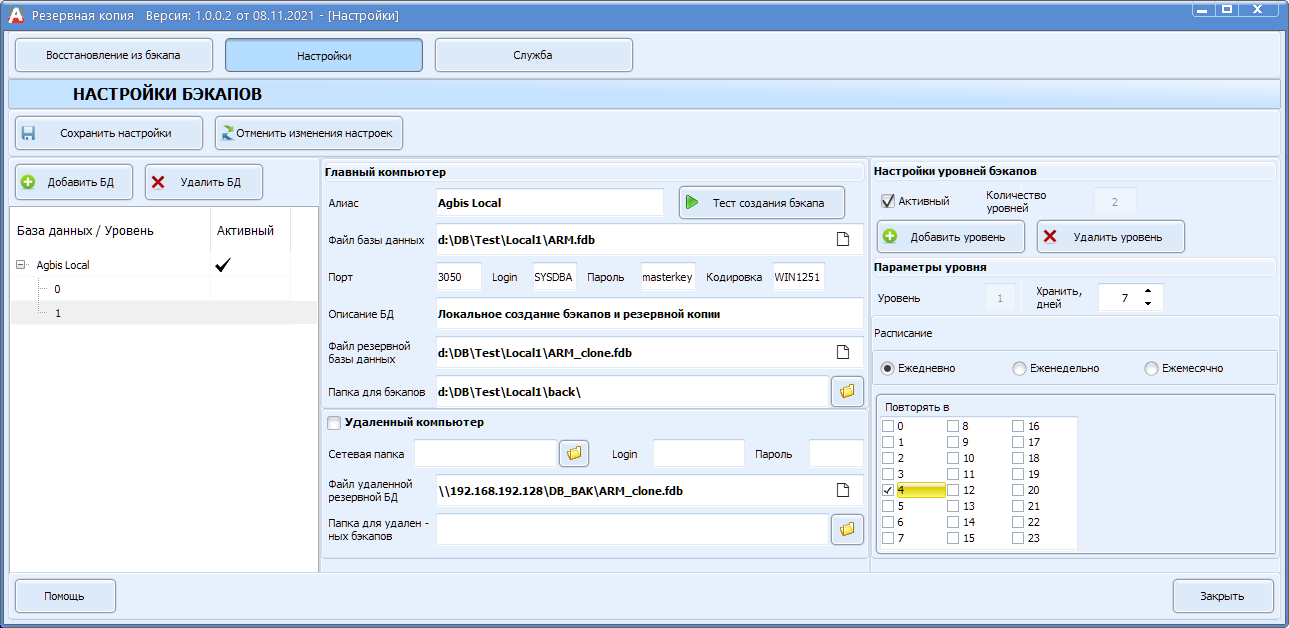Enable Удаленный компьютер checkbox
Viewport: 1289px width, 628px height.
coord(334,423)
